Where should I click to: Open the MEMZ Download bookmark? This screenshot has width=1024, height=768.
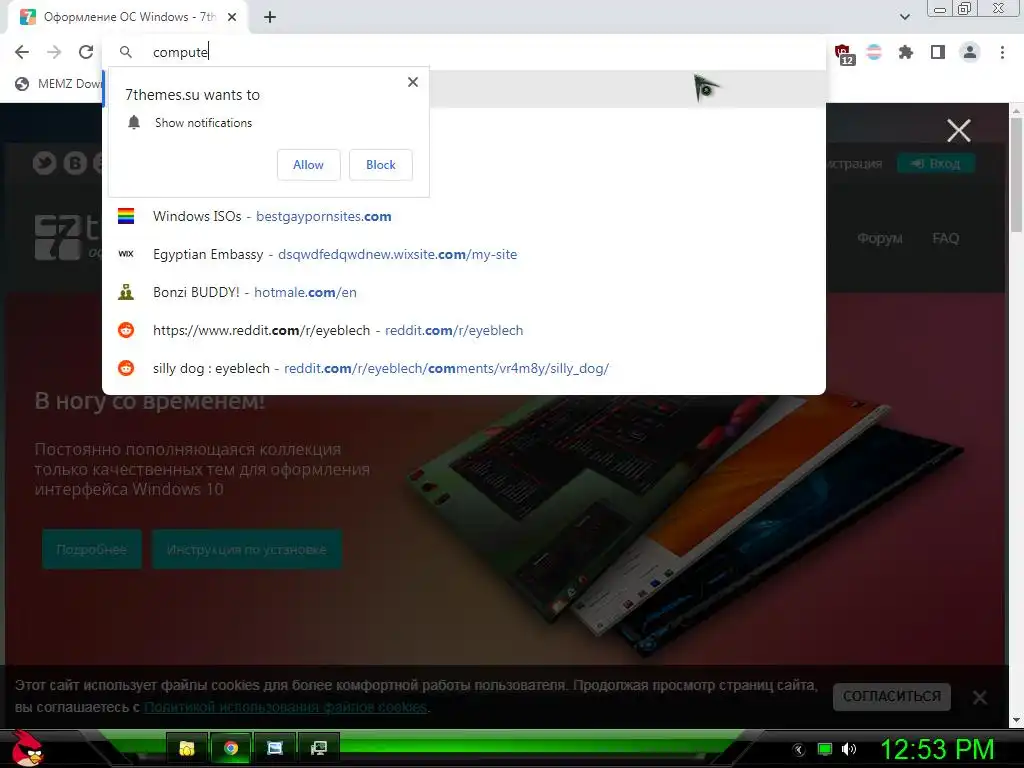coord(59,84)
